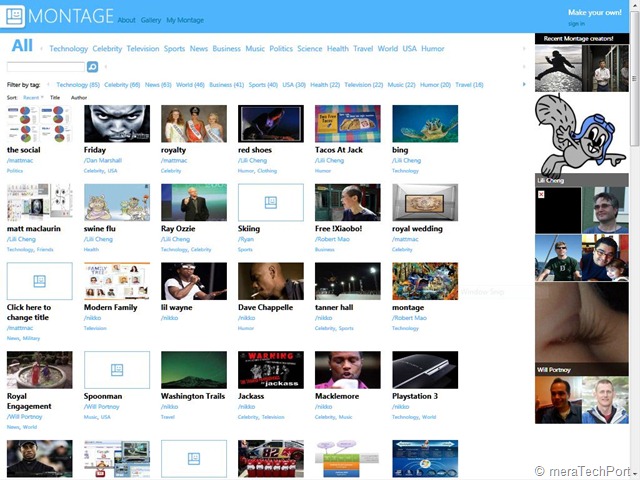Click author /Robert Mao under montage
Screen dimensions: 640x480
pos(409,318)
